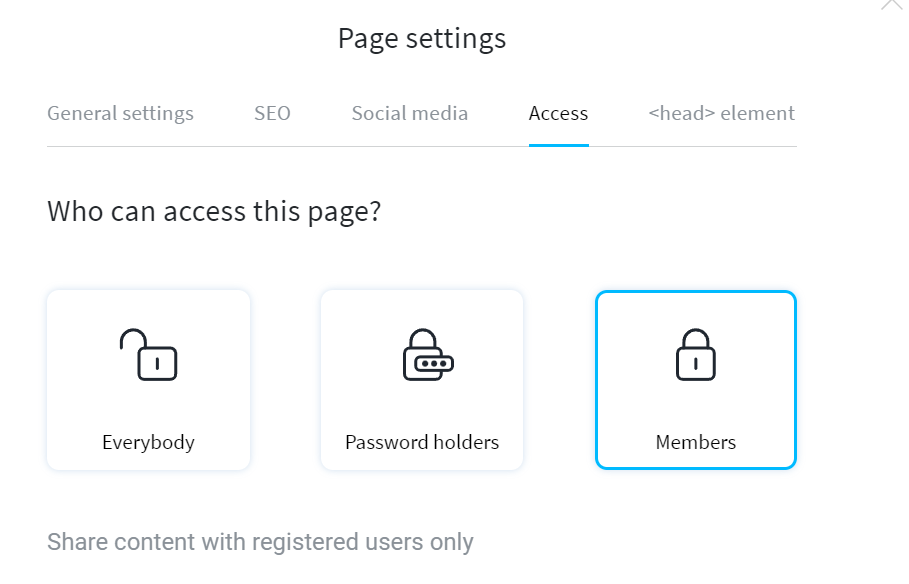Switch to the SEO tab
The image size is (909, 584).
click(x=272, y=113)
